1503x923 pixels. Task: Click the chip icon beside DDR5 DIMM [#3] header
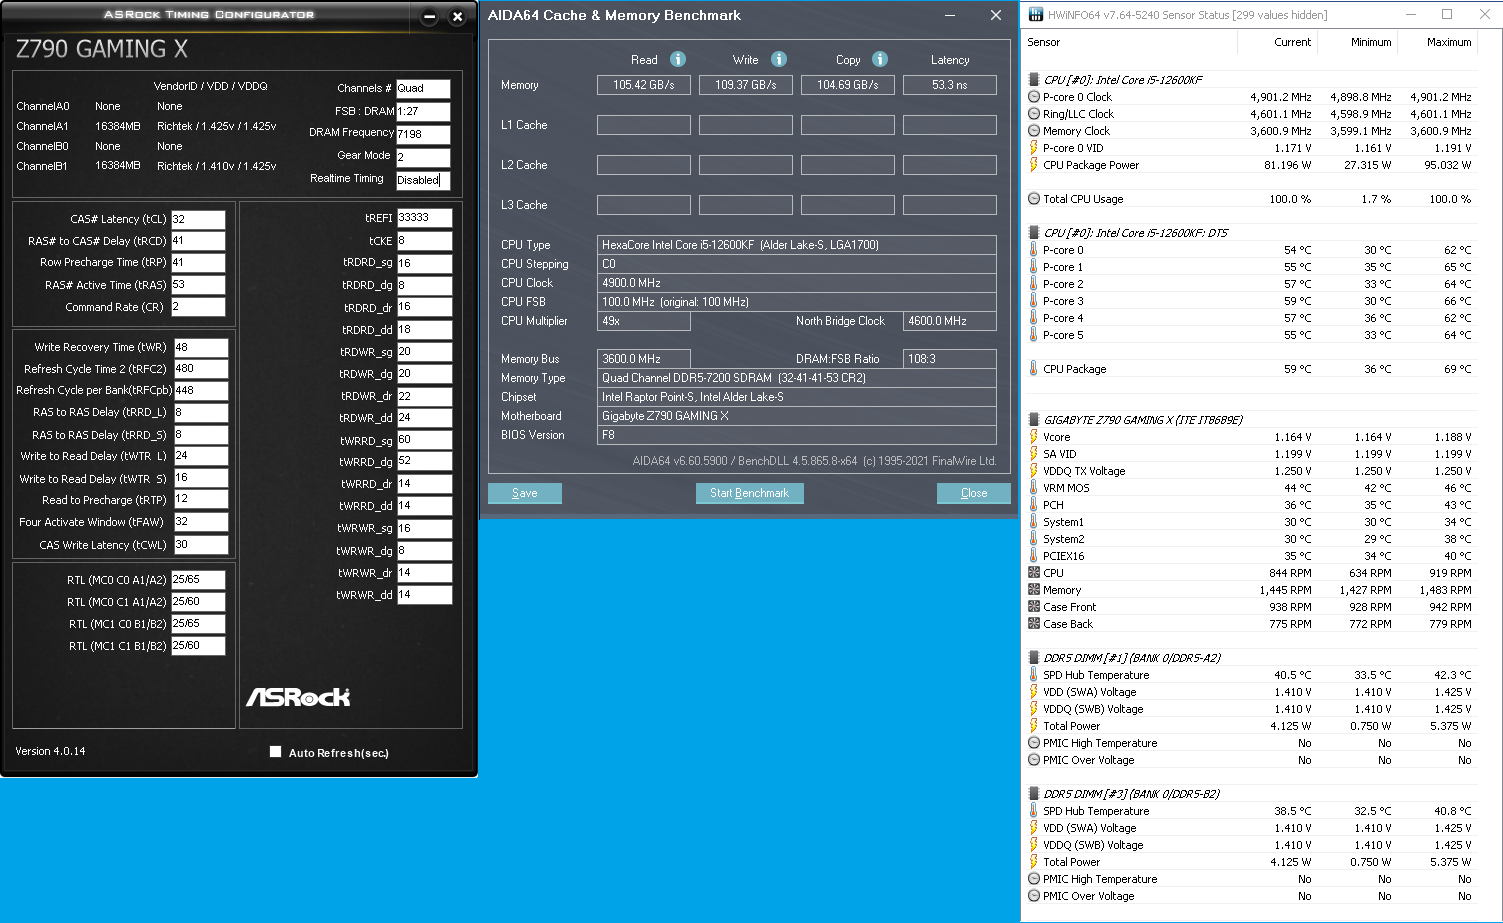coord(1034,794)
